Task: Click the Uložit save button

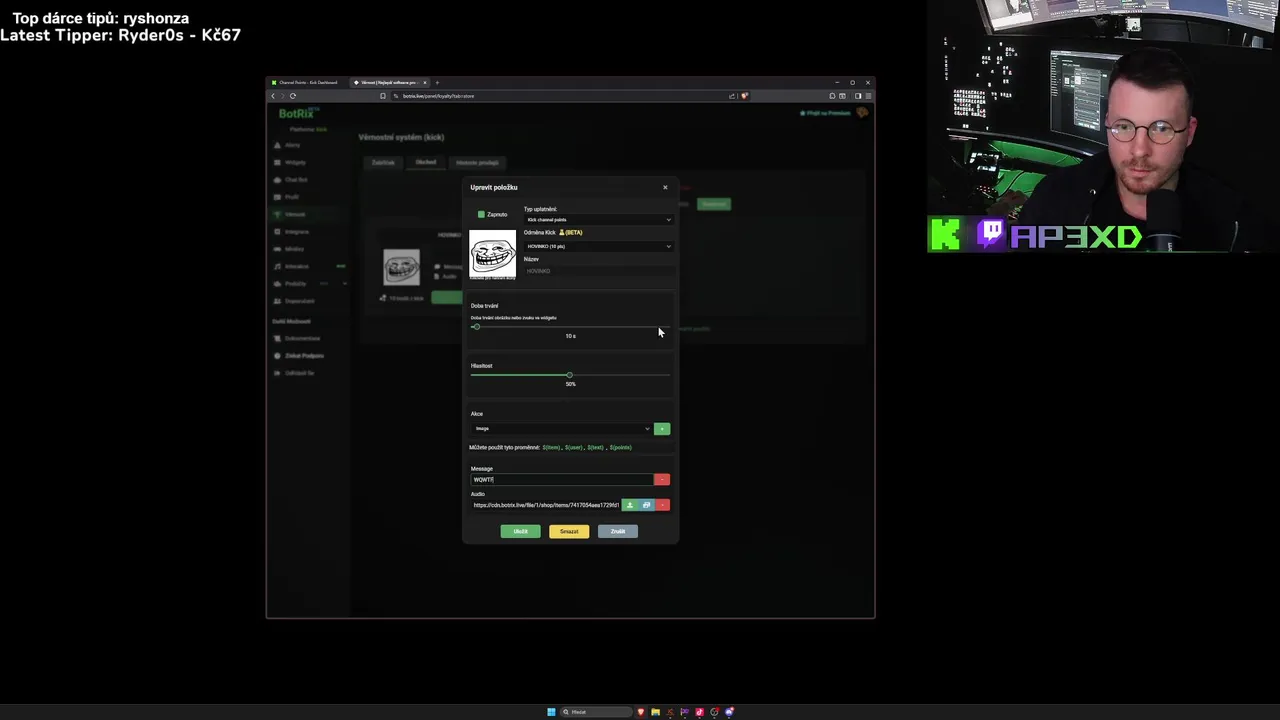Action: click(520, 531)
